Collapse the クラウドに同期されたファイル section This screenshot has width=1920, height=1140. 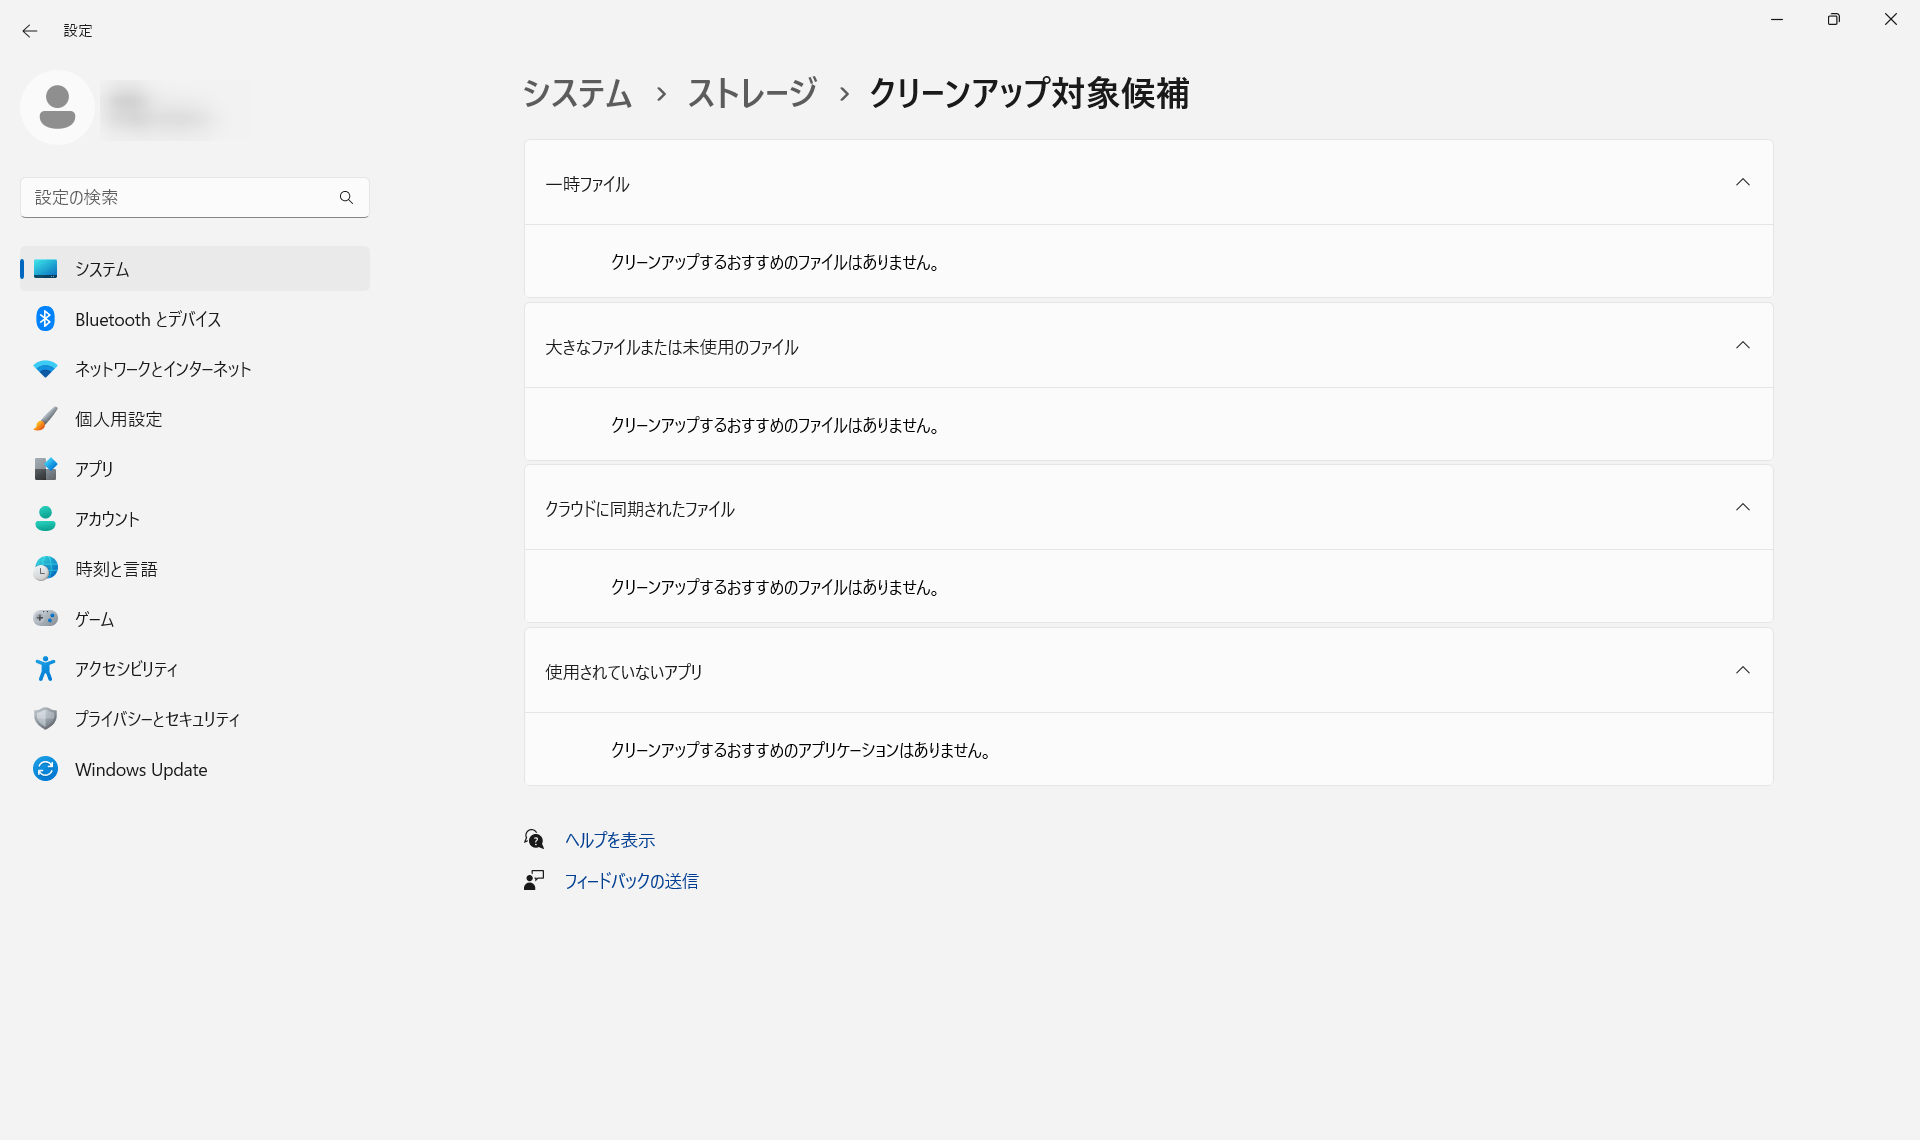[1742, 507]
